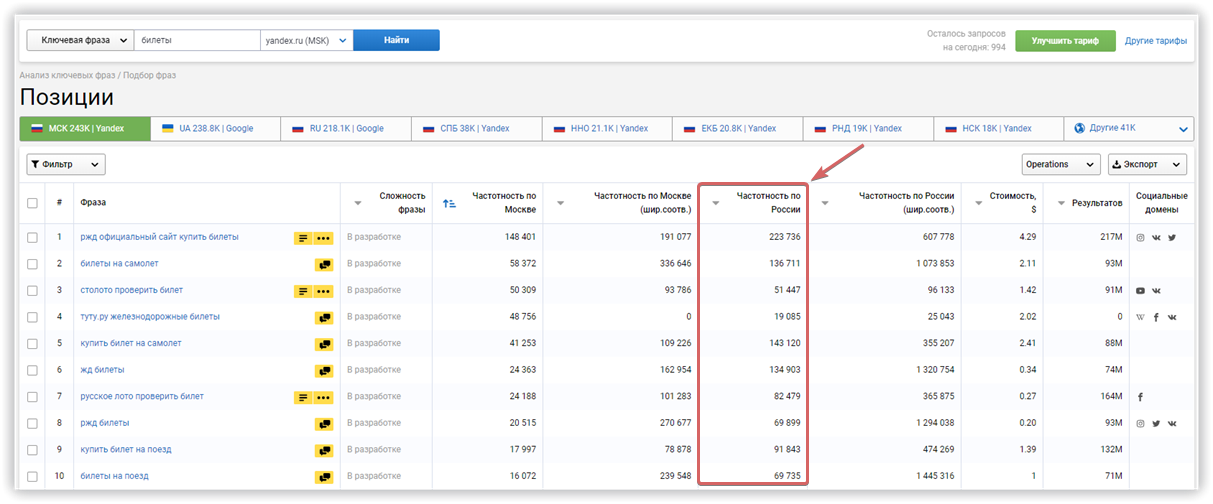This screenshot has width=1213, height=504.
Task: Check the box for row 8 'ржд билеты'
Action: pyautogui.click(x=33, y=423)
